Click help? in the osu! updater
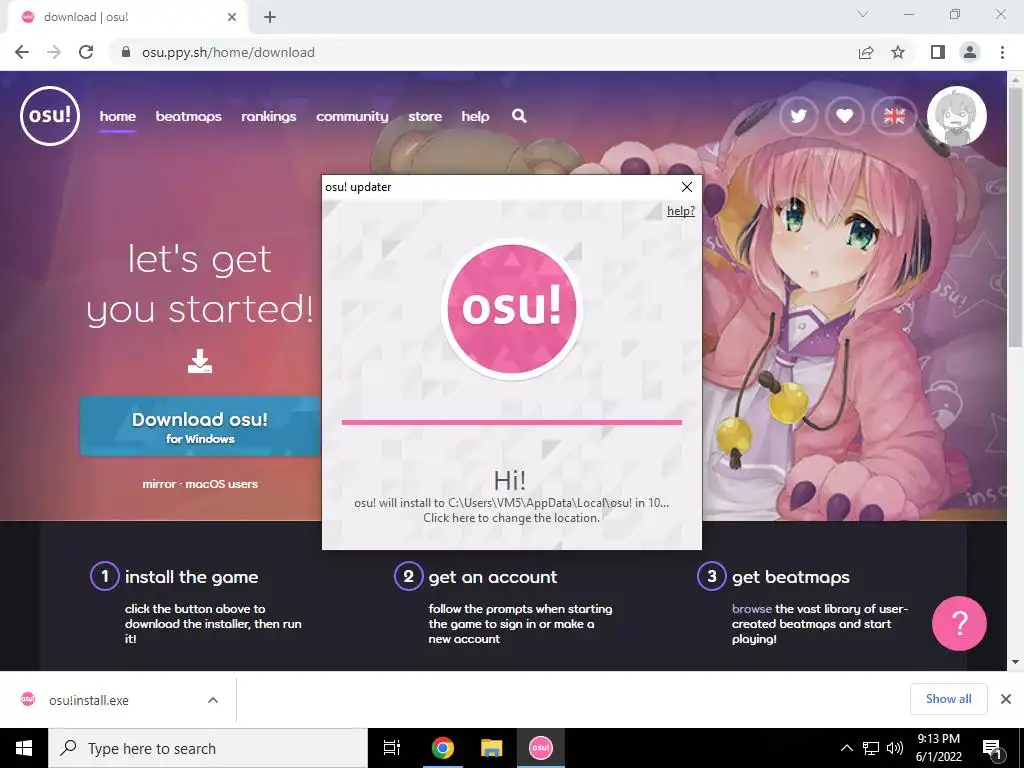Viewport: 1024px width, 768px height. pyautogui.click(x=680, y=211)
